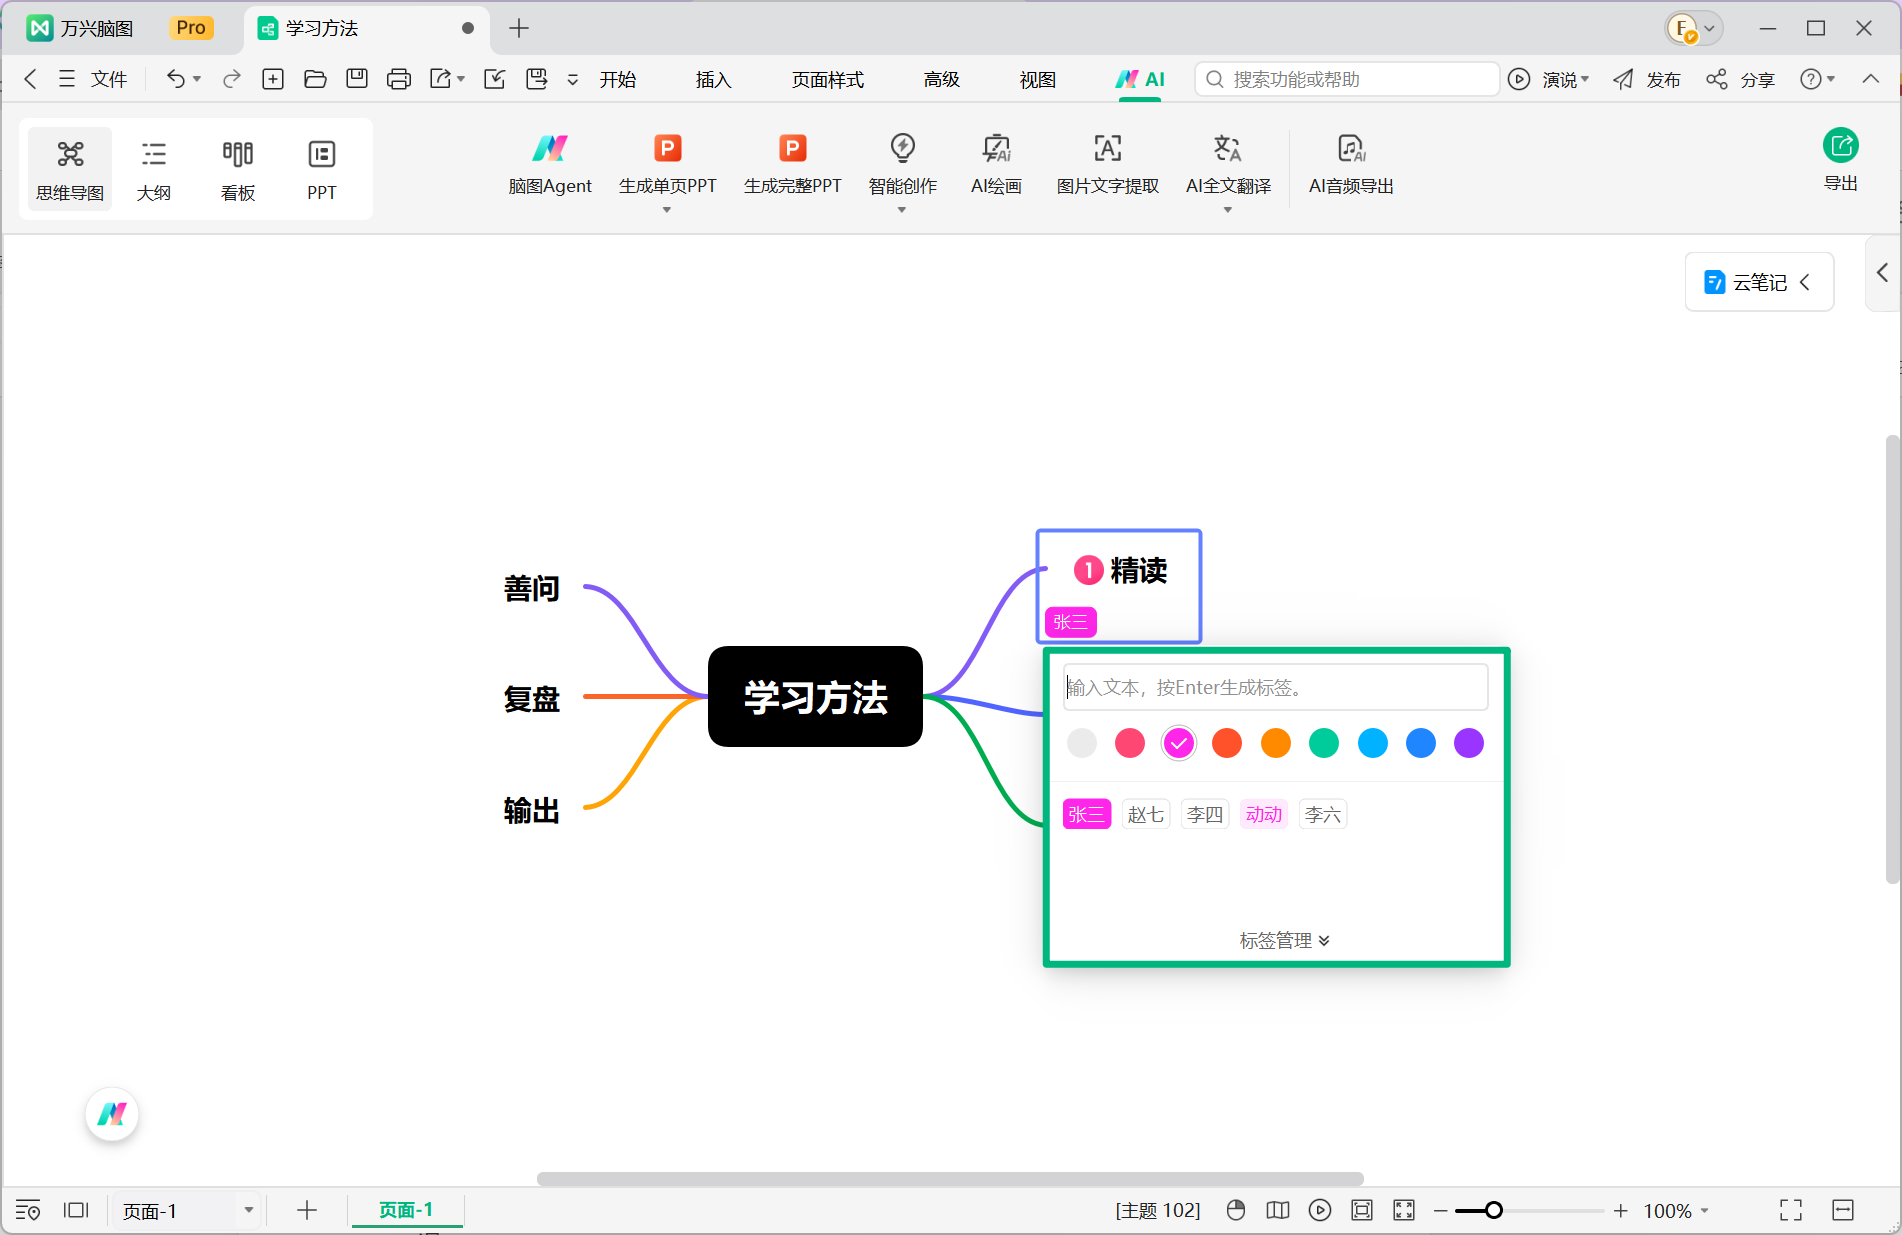The height and width of the screenshot is (1235, 1902).
Task: Switch to 大纲 outline view
Action: (x=154, y=168)
